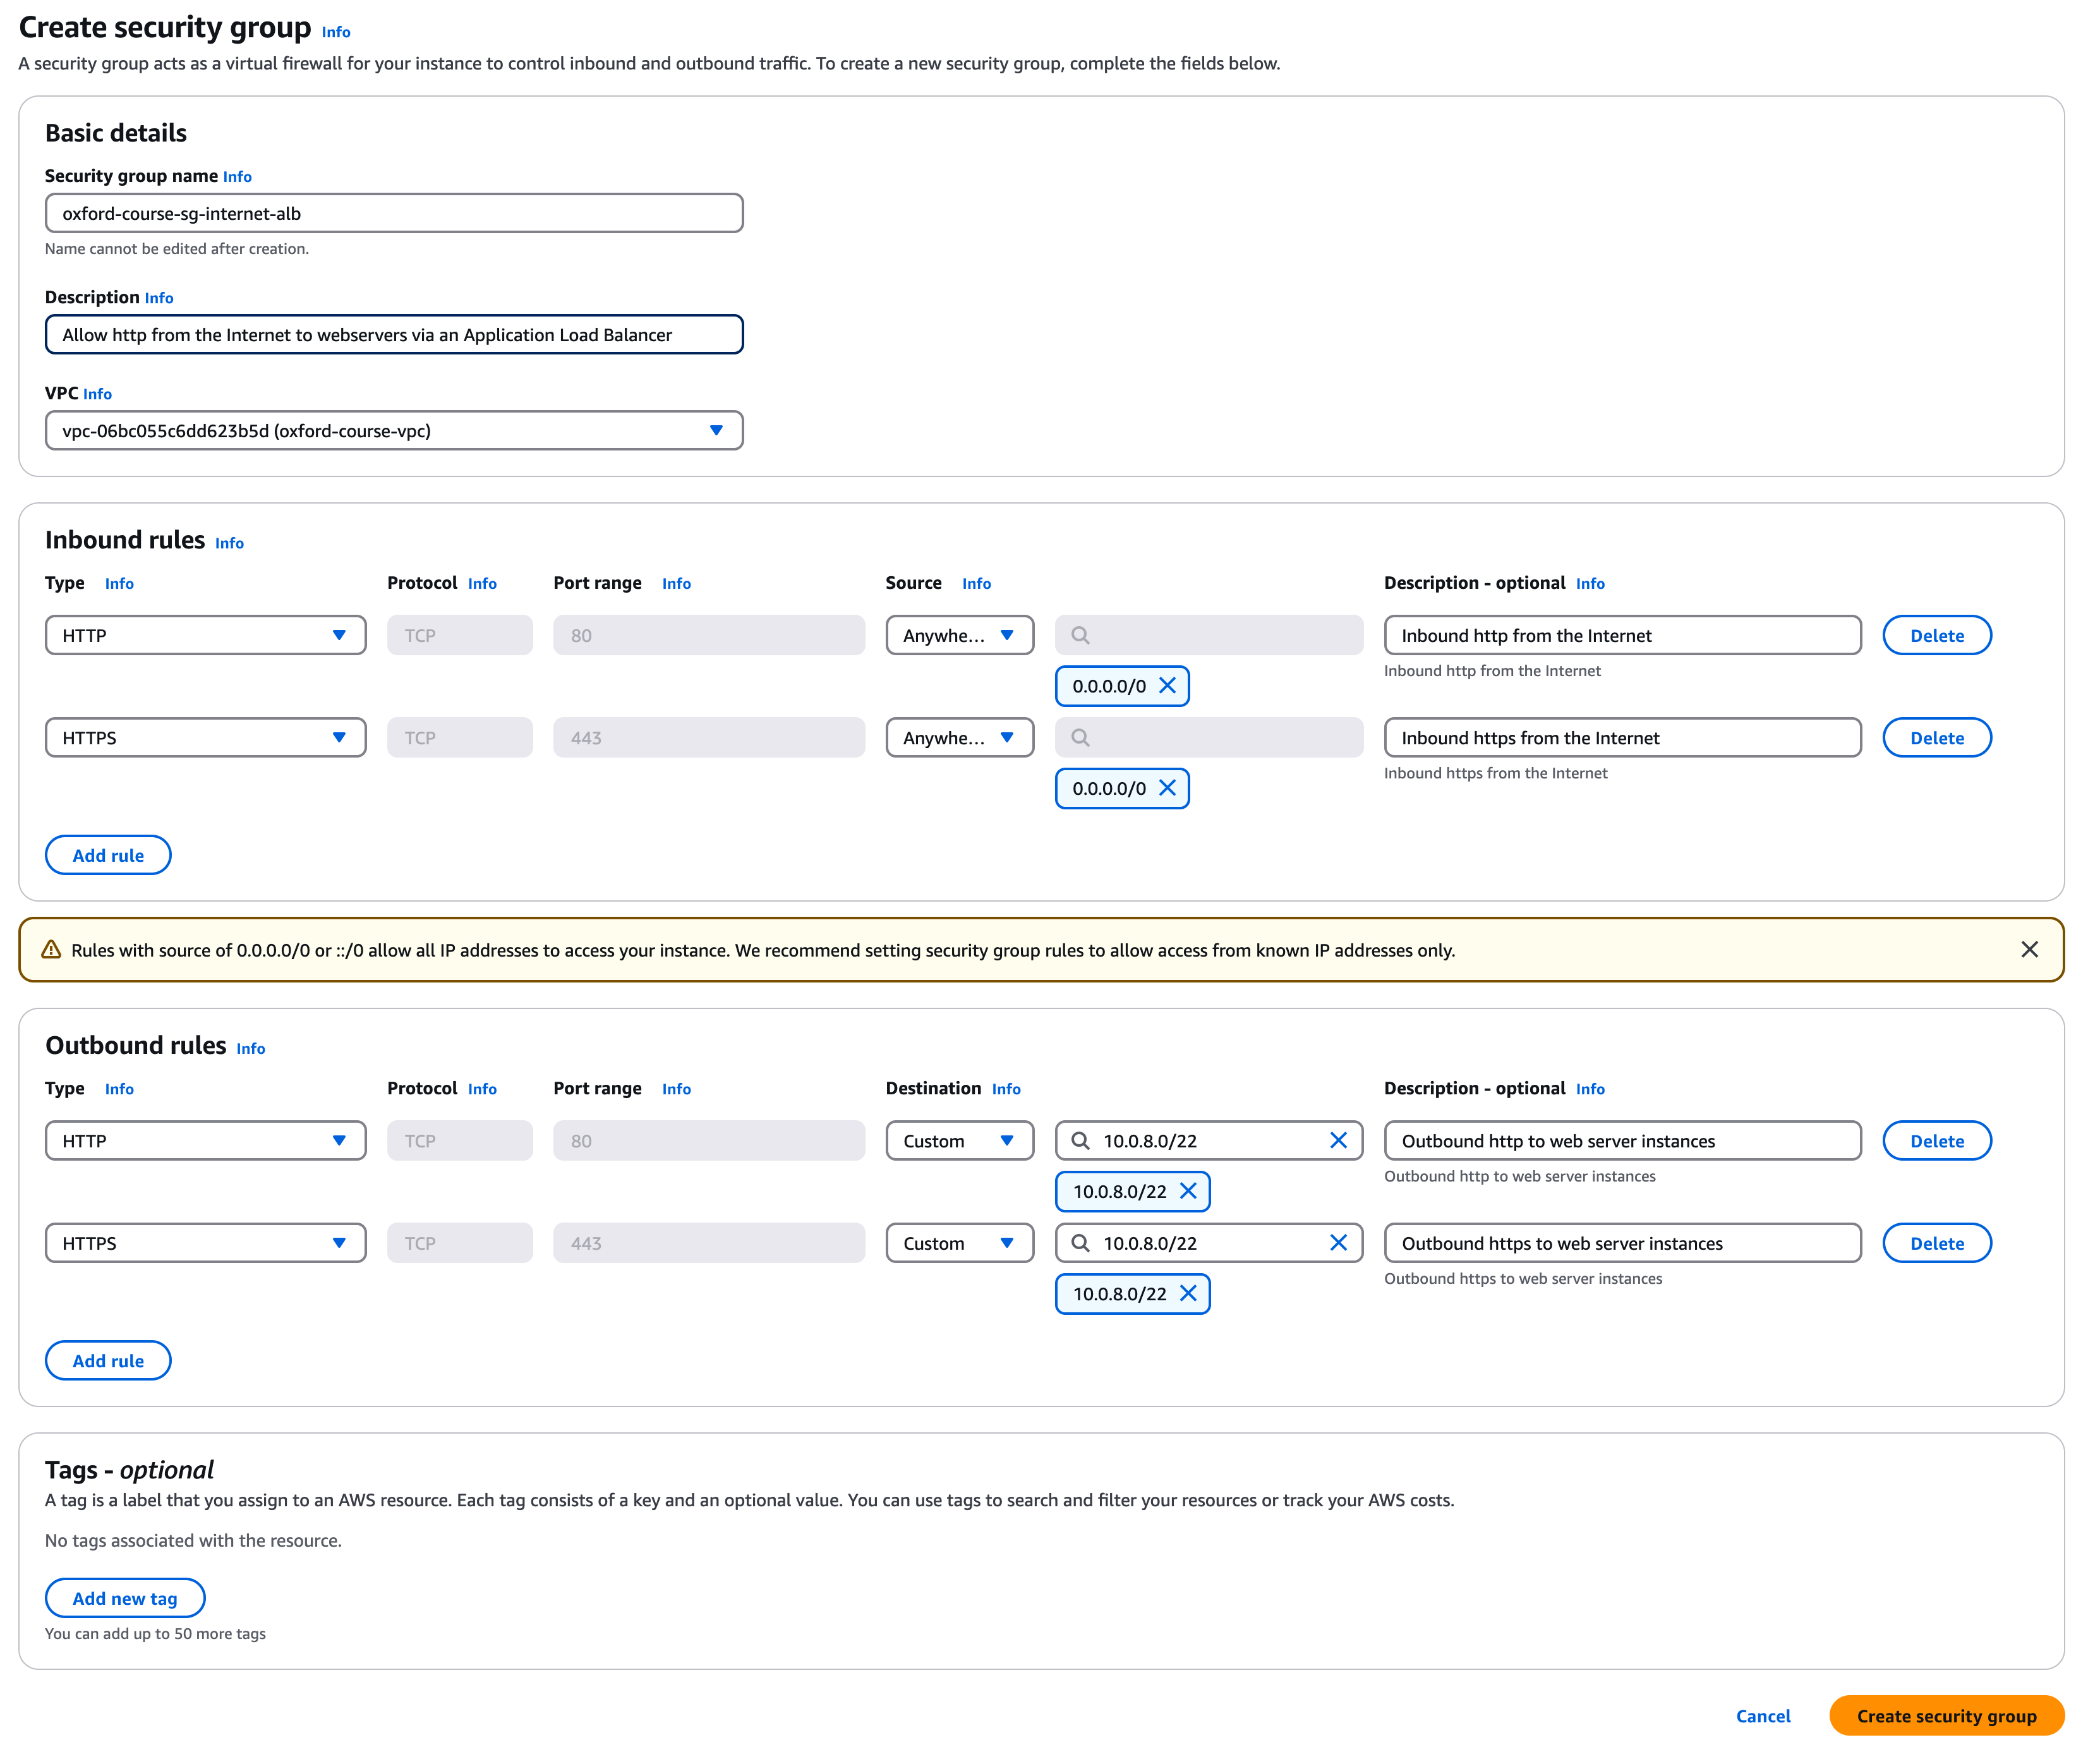Click Add new tag button
The width and height of the screenshot is (2100, 1759).
[125, 1598]
